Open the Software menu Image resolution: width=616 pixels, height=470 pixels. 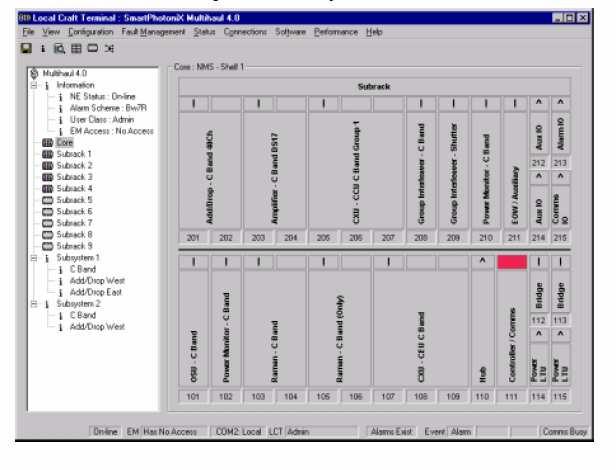tap(290, 32)
